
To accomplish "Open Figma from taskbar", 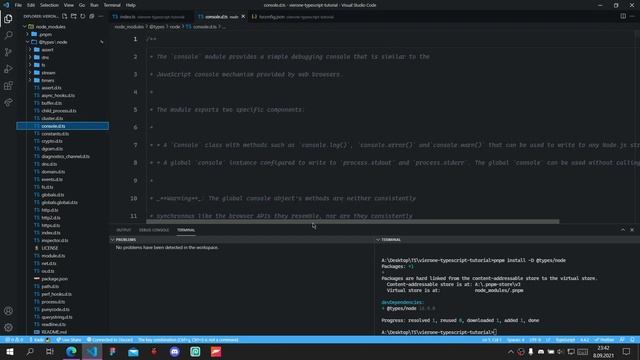I will (113, 351).
